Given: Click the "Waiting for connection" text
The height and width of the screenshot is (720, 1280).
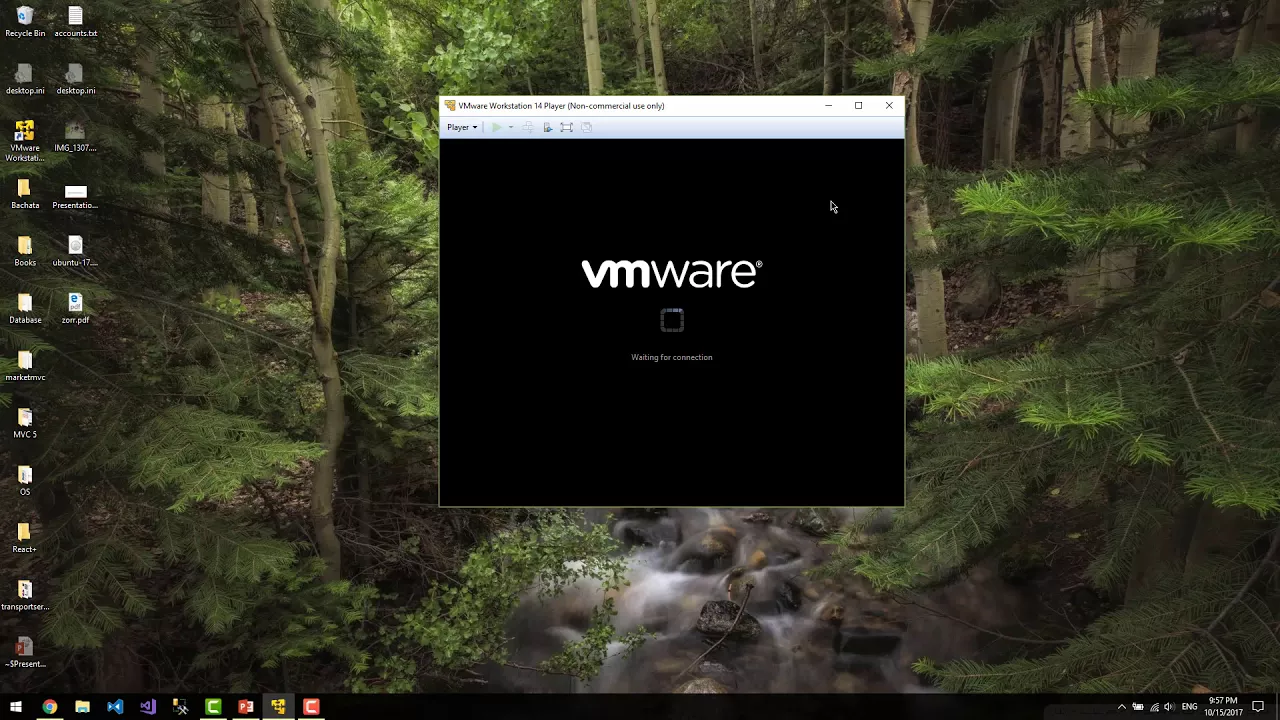Looking at the screenshot, I should click(672, 357).
